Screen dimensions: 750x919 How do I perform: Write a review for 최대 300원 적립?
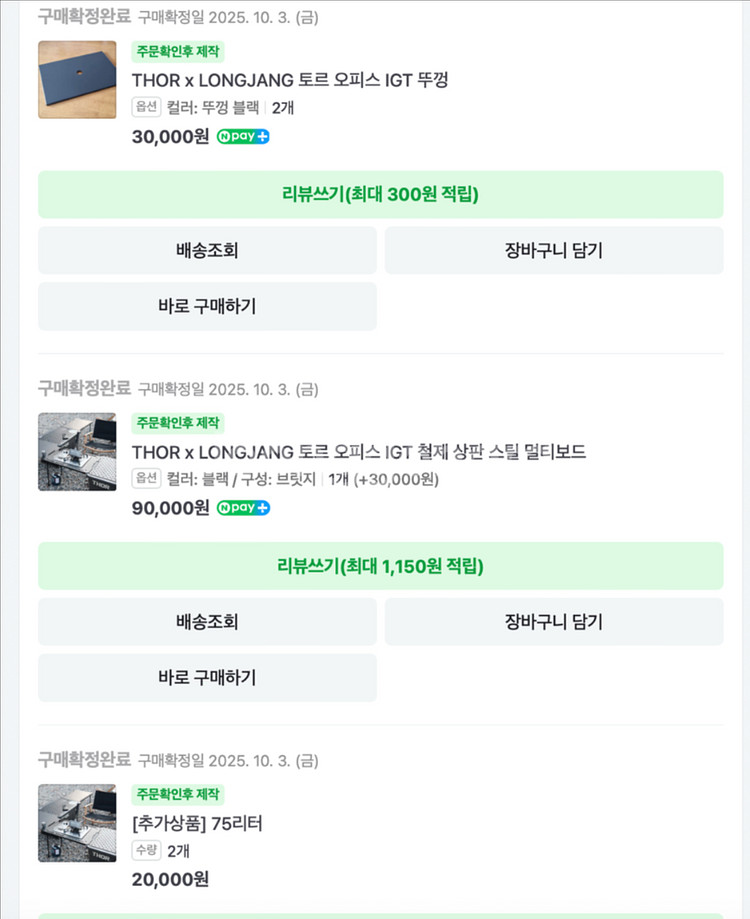pos(380,194)
